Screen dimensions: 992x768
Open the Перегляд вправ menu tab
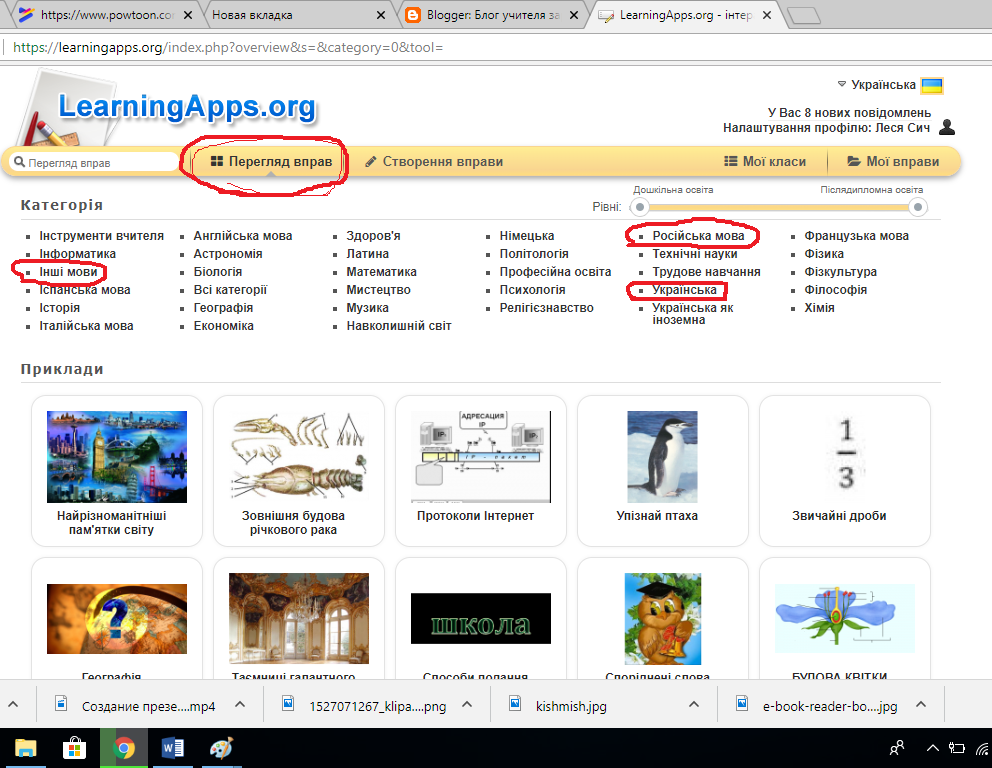[x=271, y=162]
